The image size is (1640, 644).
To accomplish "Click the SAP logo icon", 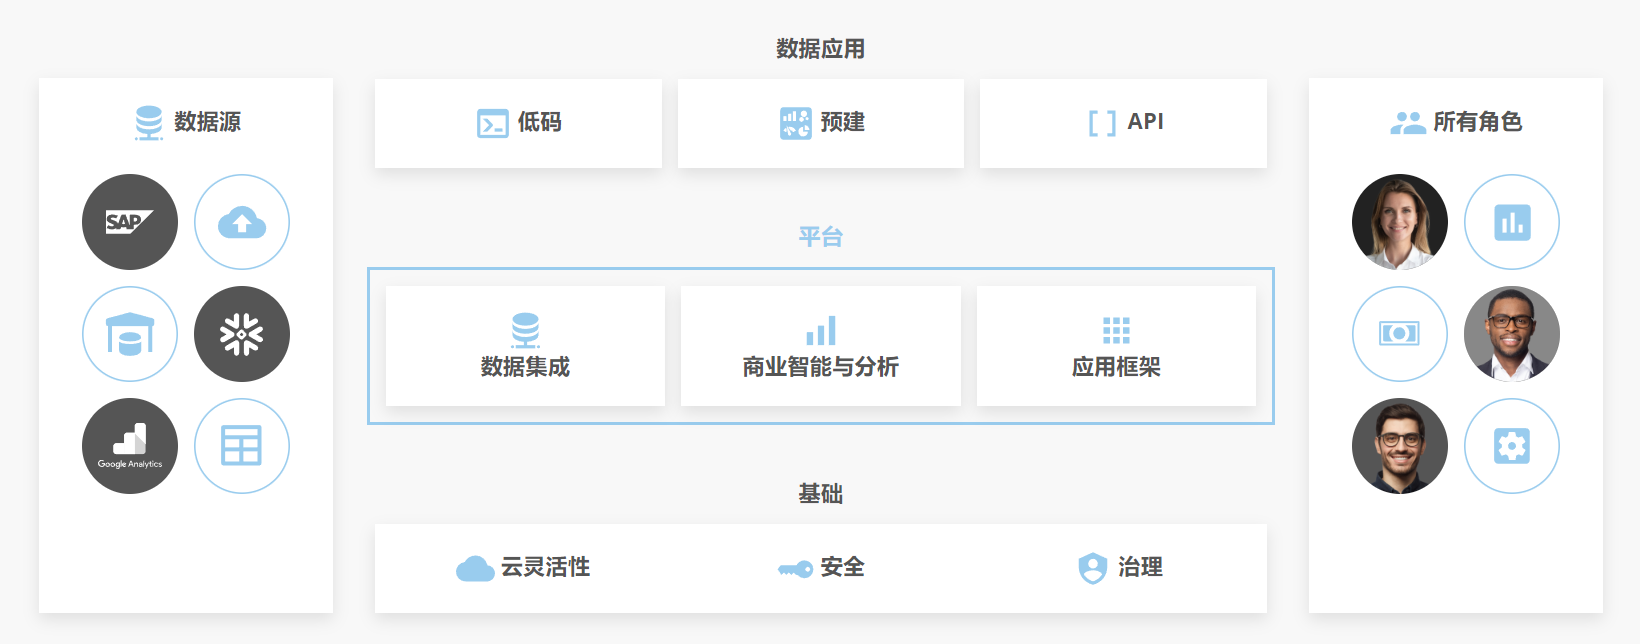I will pos(130,222).
